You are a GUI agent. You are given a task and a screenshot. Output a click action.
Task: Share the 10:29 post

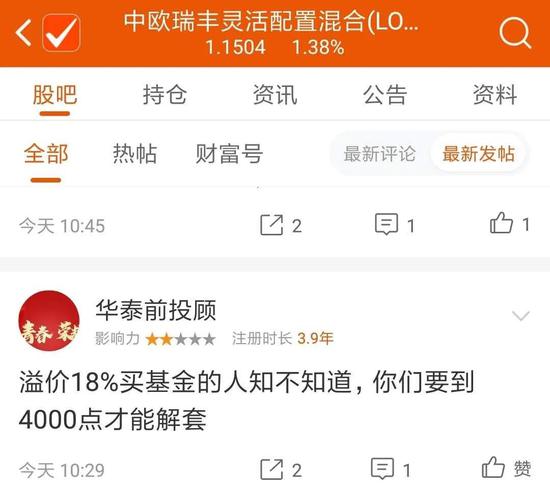point(281,469)
